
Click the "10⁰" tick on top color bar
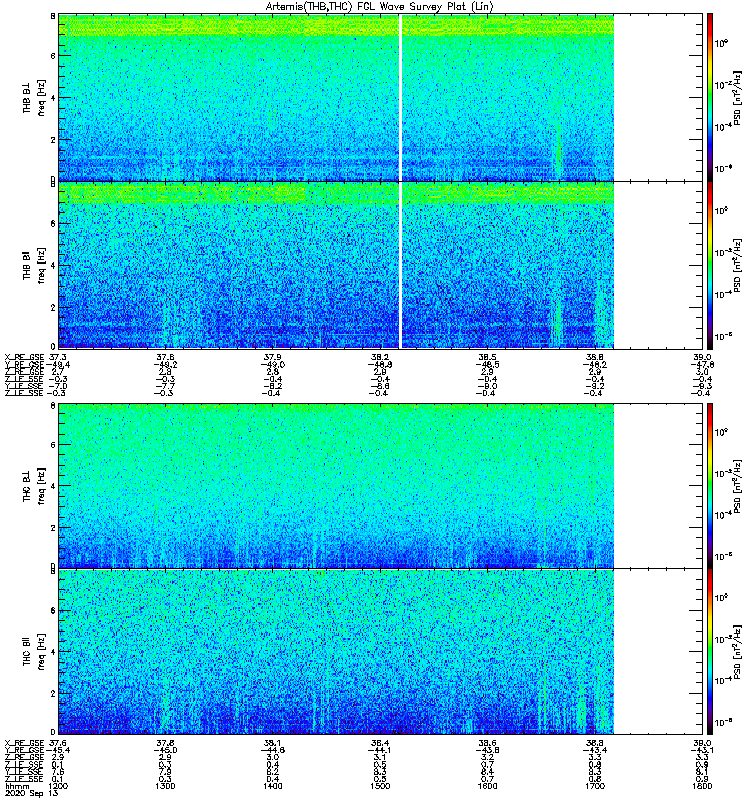click(721, 43)
